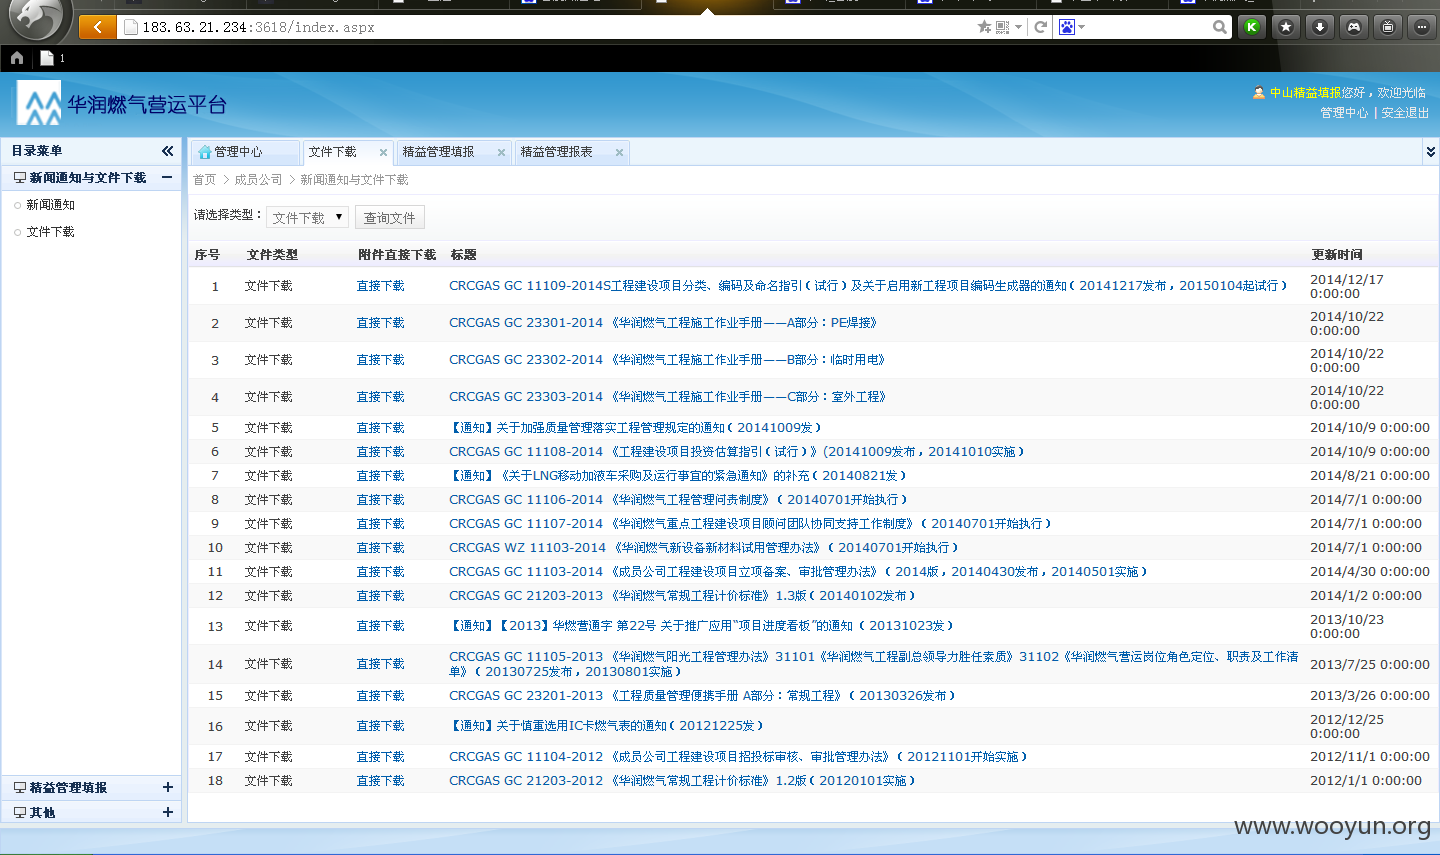
Task: Click the 序号 column header
Action: 207,254
